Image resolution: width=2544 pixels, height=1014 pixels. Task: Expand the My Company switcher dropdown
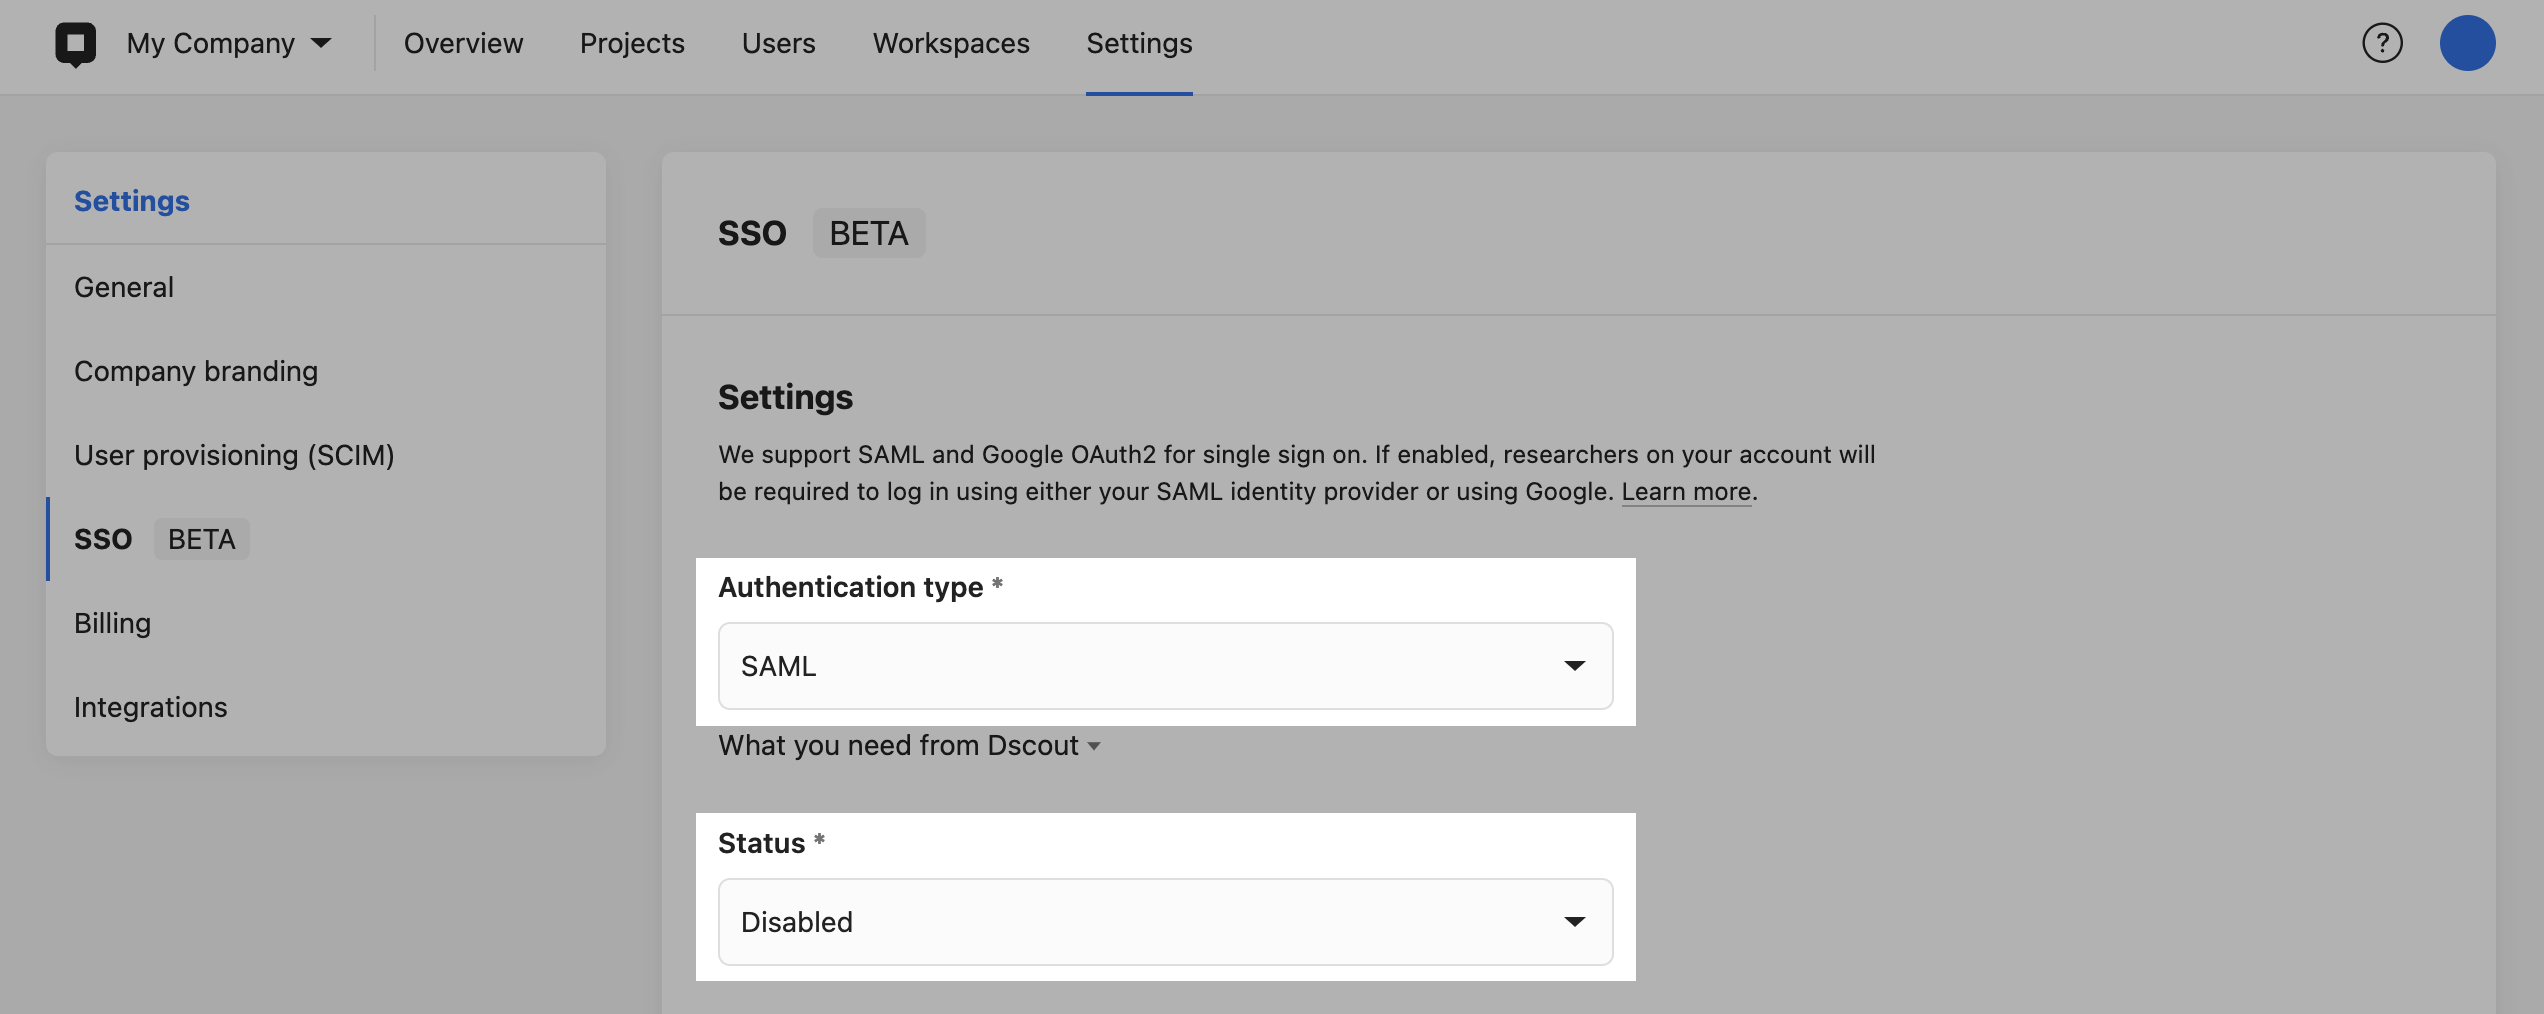pos(229,43)
